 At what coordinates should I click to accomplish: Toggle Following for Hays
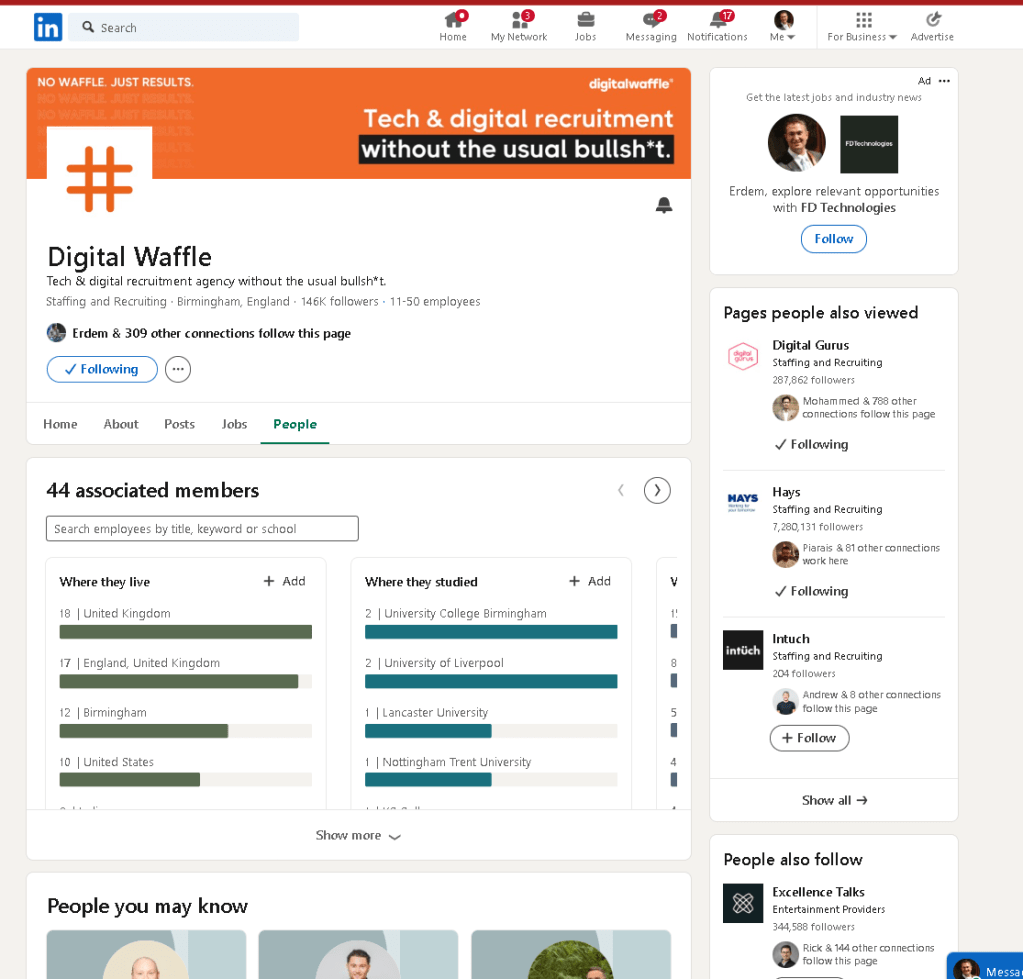[811, 592]
